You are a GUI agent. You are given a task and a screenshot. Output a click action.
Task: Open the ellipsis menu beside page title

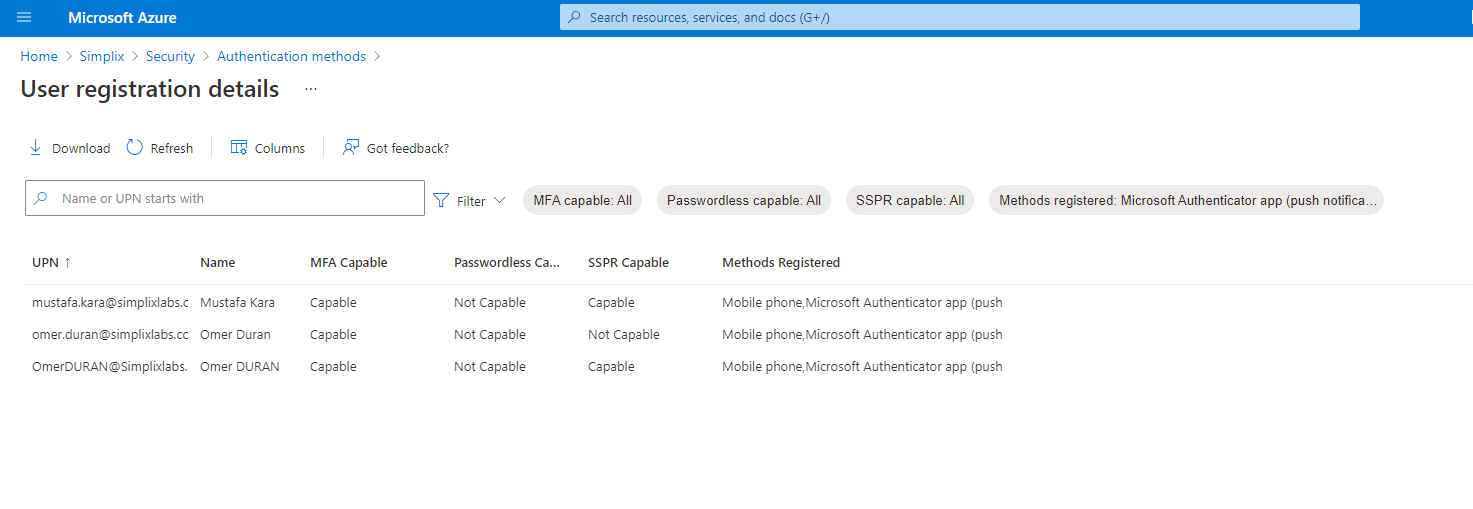pos(311,89)
